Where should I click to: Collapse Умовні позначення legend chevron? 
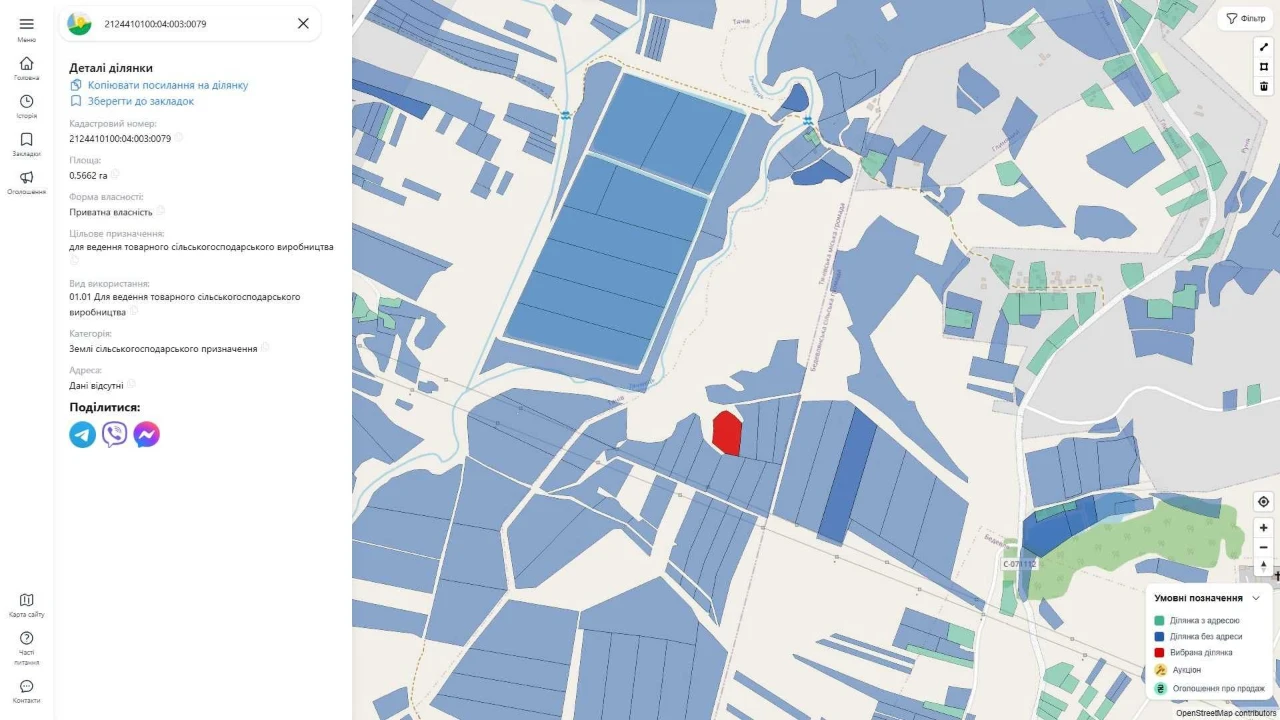point(1257,598)
